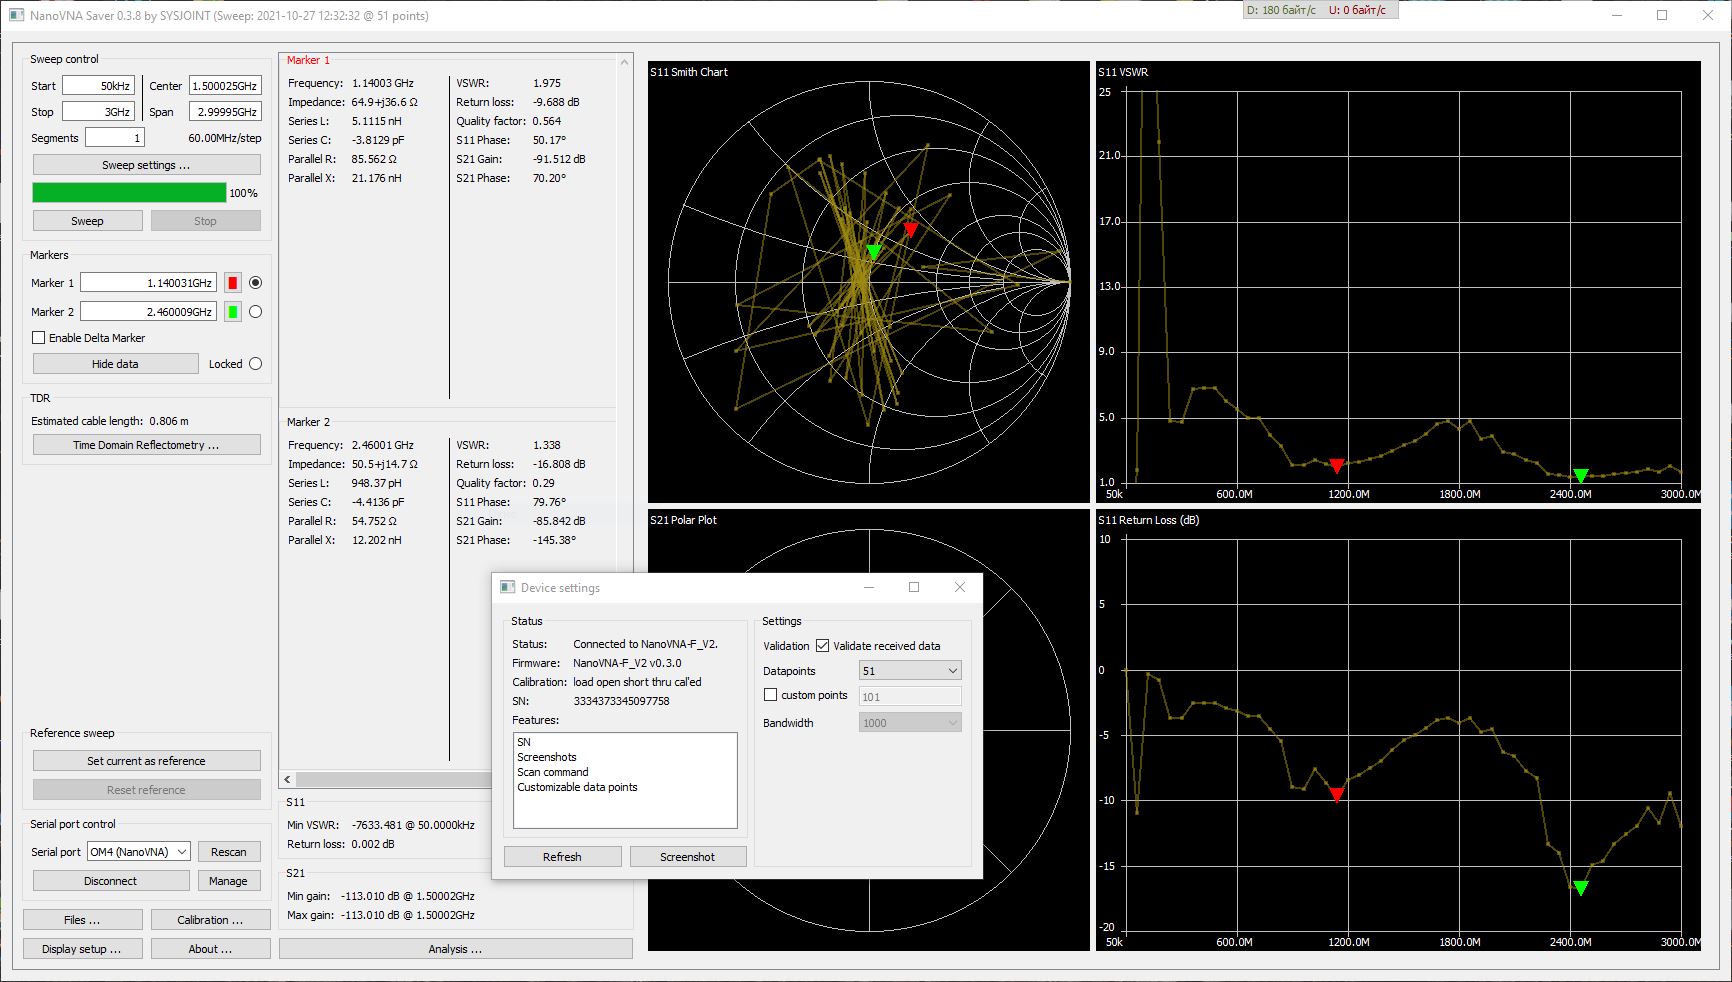Open Marker 1 red color swatch

coord(233,283)
